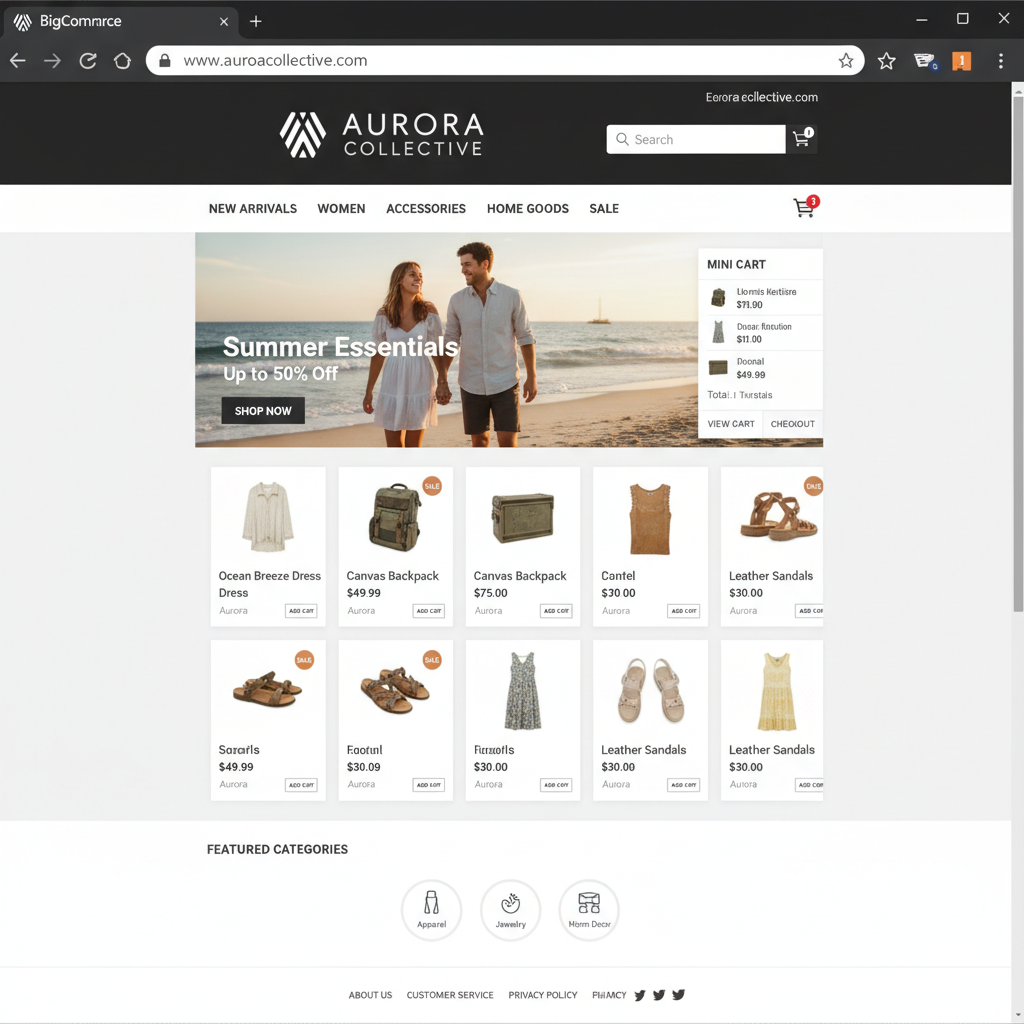Click the toolbar icon left of orange extension
The width and height of the screenshot is (1024, 1024).
point(925,61)
